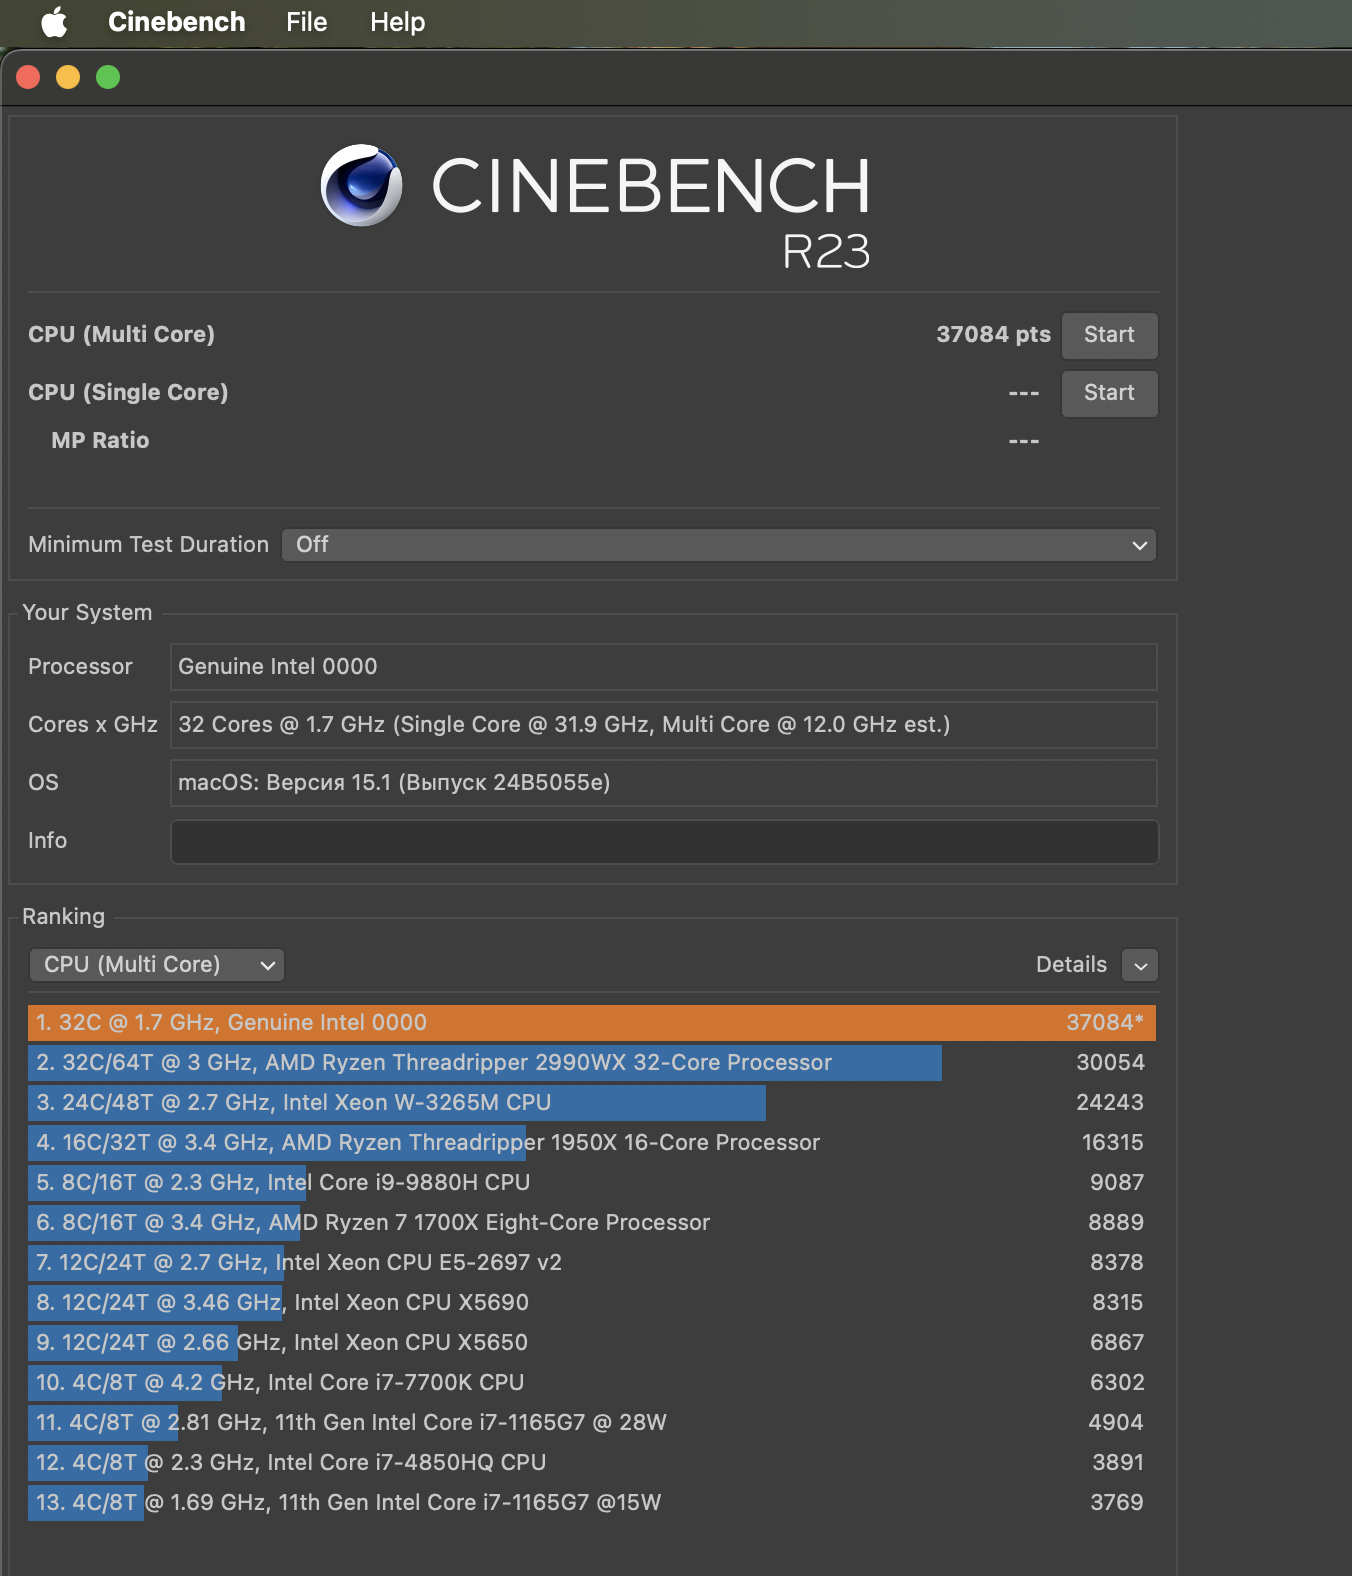The width and height of the screenshot is (1352, 1576).
Task: Click the Processor name field
Action: pos(664,667)
